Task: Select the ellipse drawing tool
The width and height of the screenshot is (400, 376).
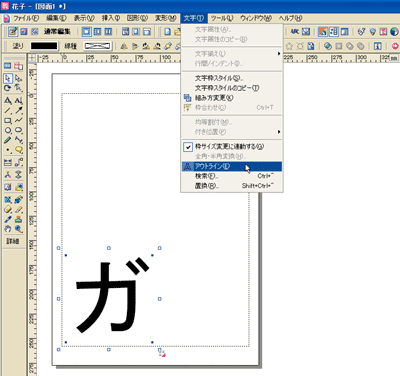Action: [x=19, y=130]
